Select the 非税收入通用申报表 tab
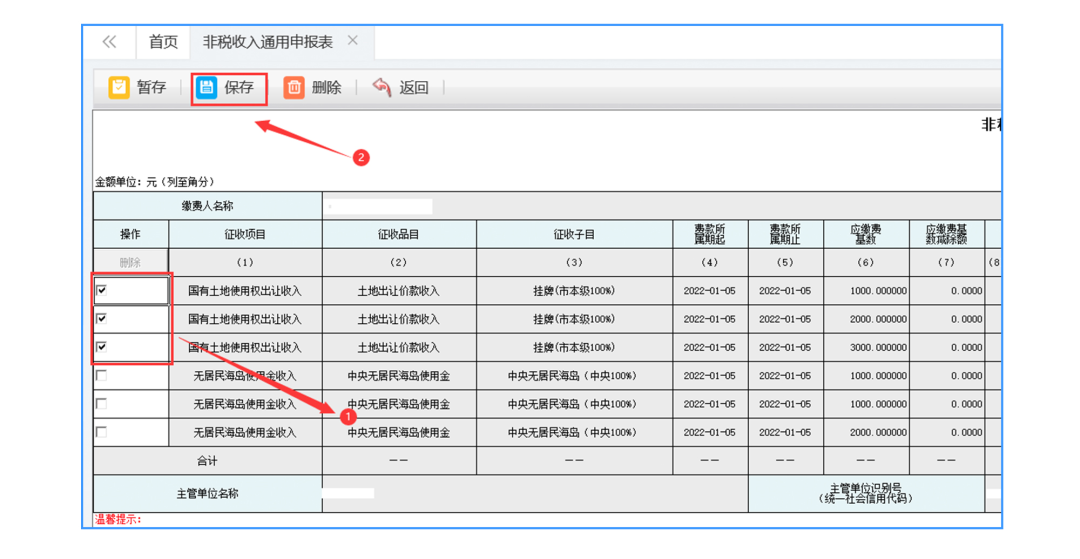The image size is (1080, 559). (x=268, y=42)
